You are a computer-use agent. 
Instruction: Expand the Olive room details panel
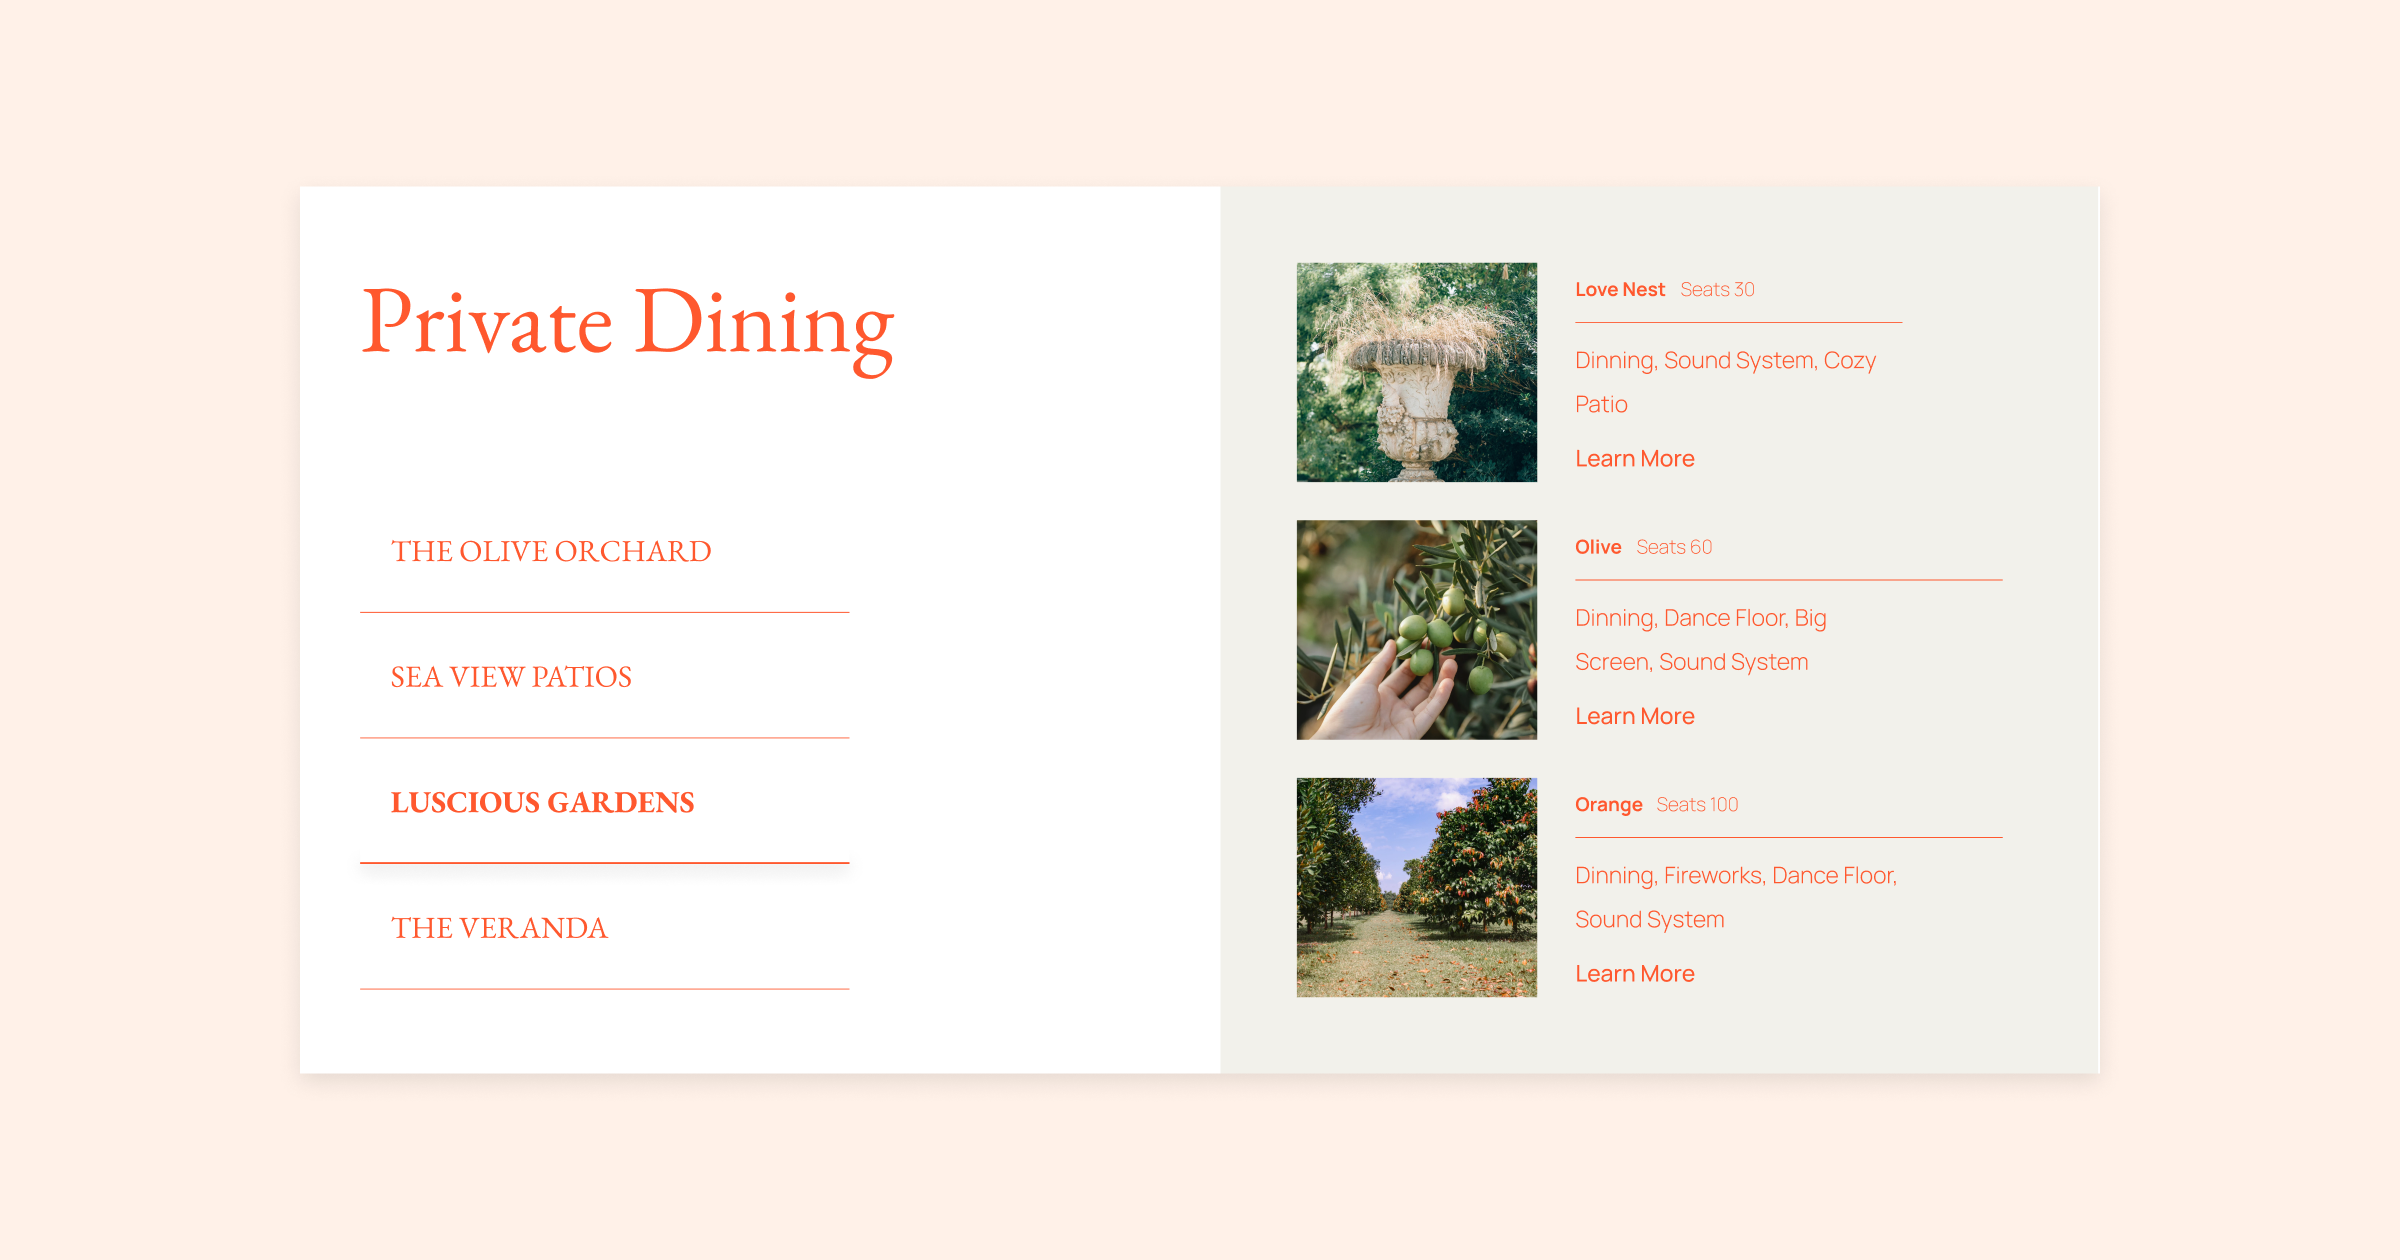click(x=1635, y=716)
